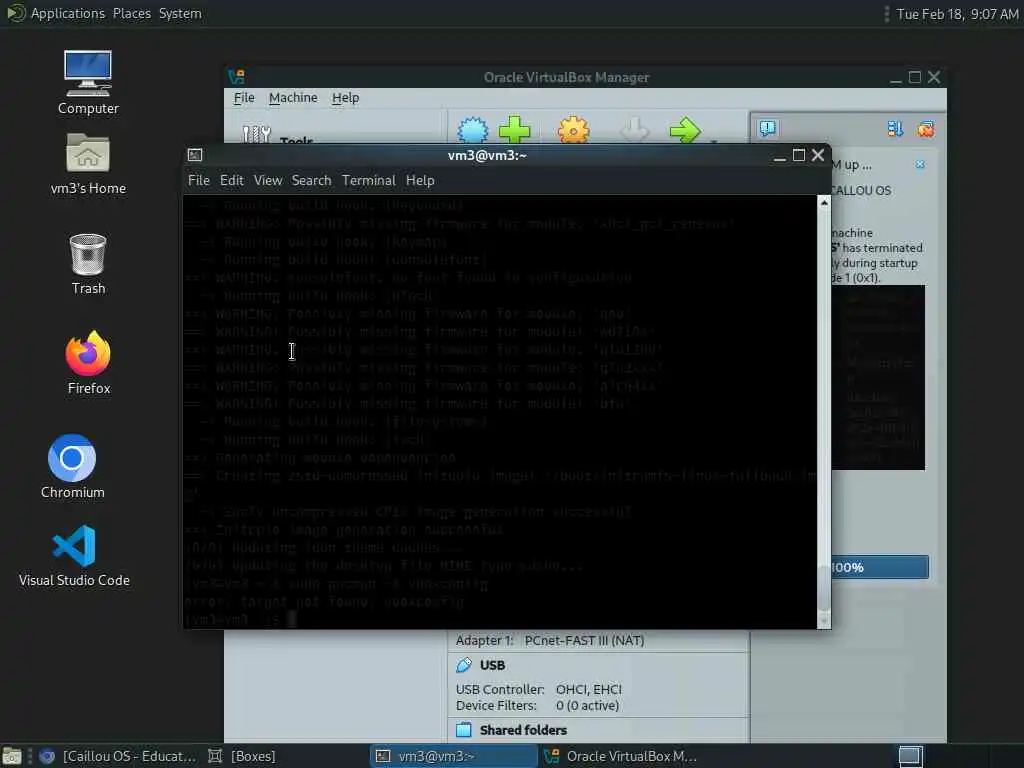Dismiss the powering VM up notification
1024x768 pixels.
point(920,165)
